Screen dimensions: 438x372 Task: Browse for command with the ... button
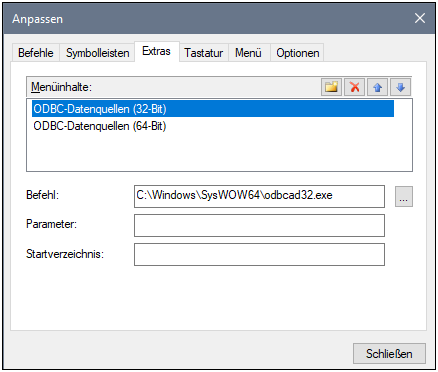404,197
